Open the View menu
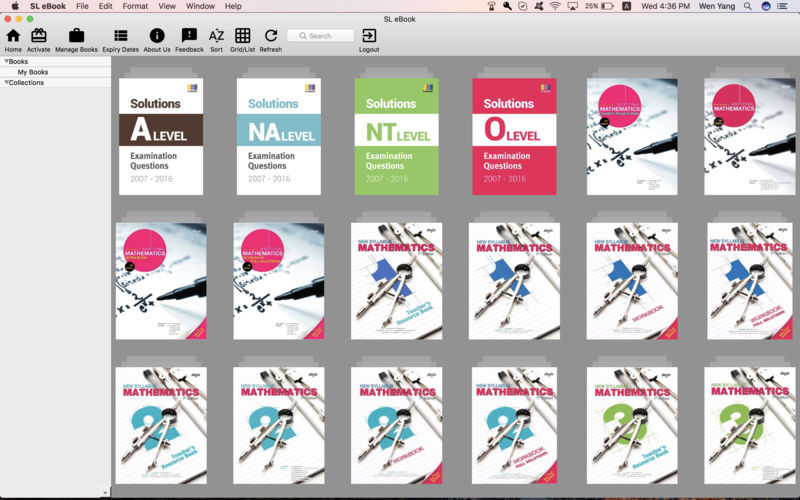This screenshot has width=800, height=500. pos(167,6)
